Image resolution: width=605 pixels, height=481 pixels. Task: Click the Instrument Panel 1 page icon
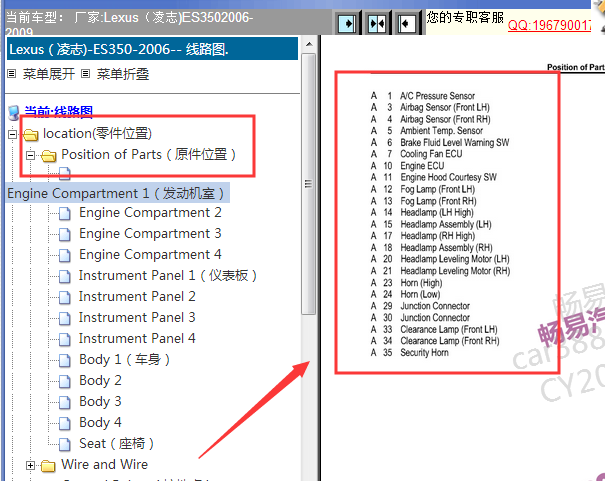(x=64, y=276)
